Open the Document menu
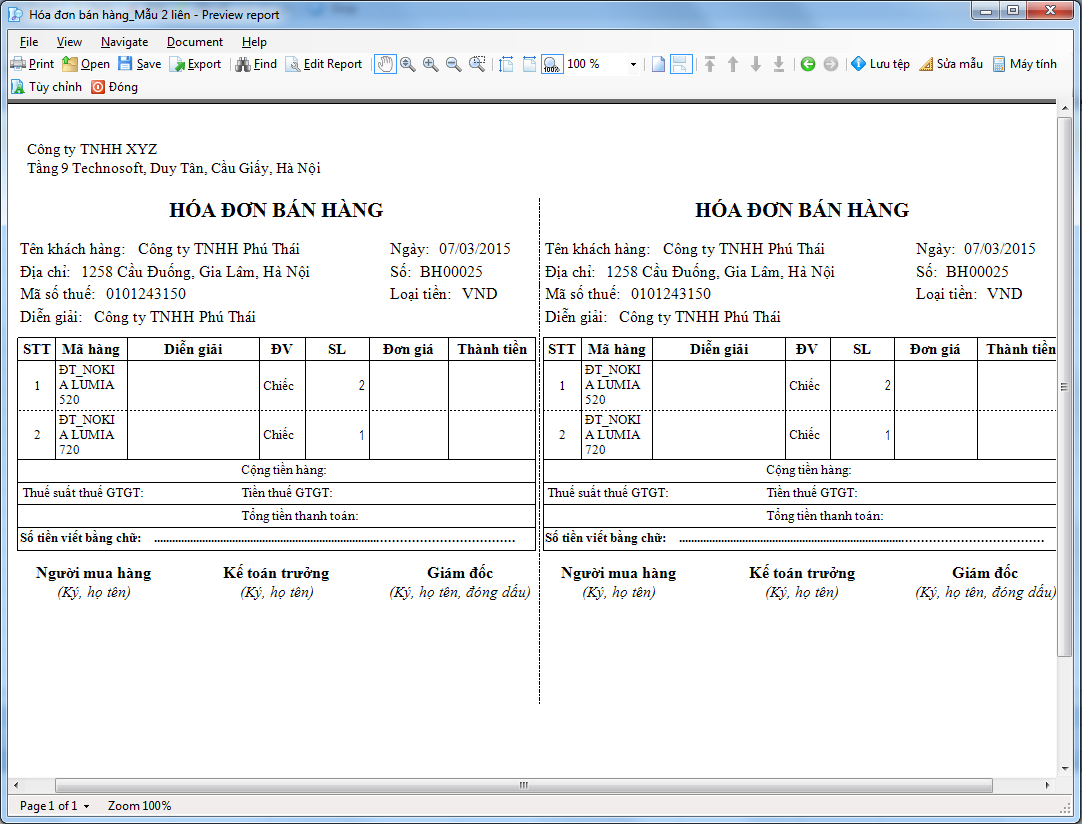This screenshot has height=824, width=1082. [194, 42]
